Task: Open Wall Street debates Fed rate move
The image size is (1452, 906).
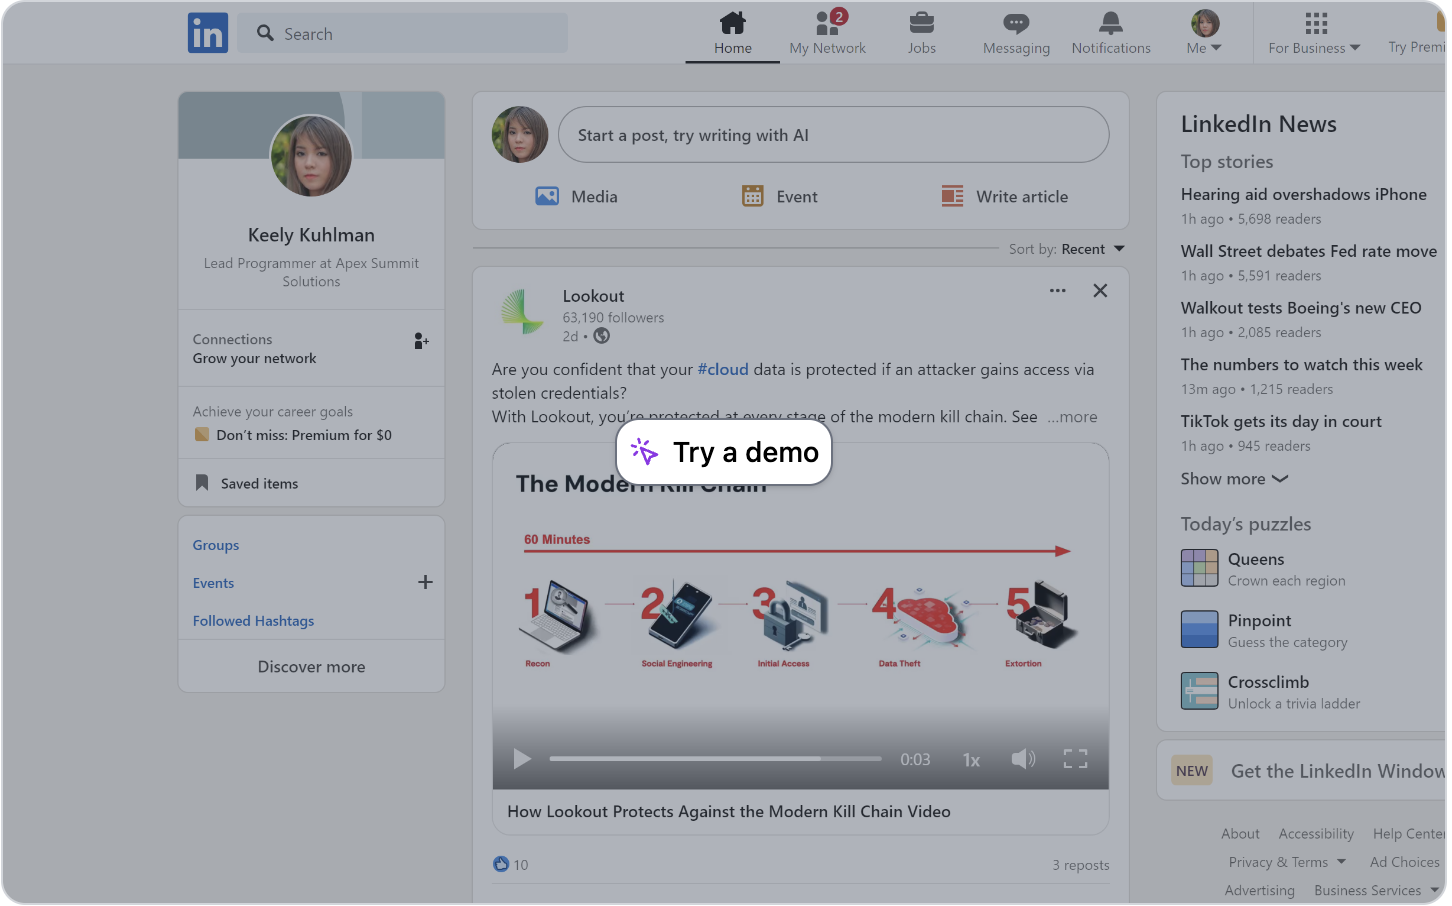Action: 1308,251
